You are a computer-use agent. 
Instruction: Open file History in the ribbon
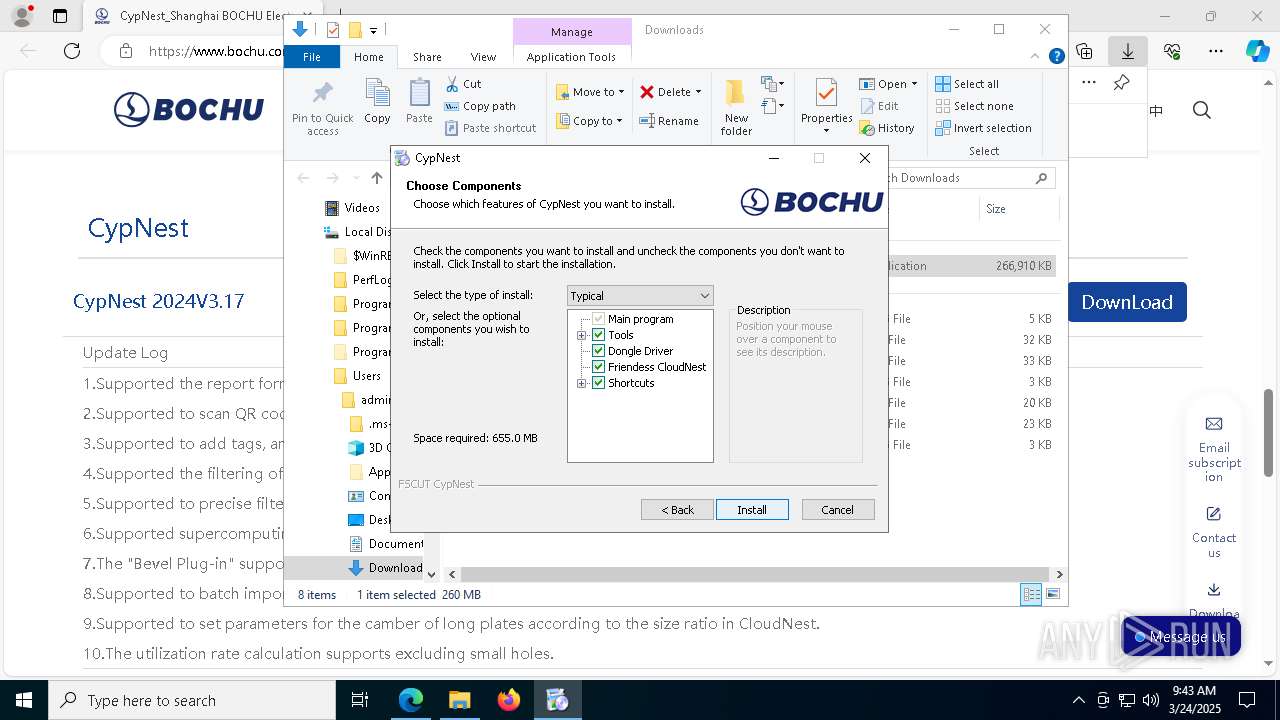[887, 128]
